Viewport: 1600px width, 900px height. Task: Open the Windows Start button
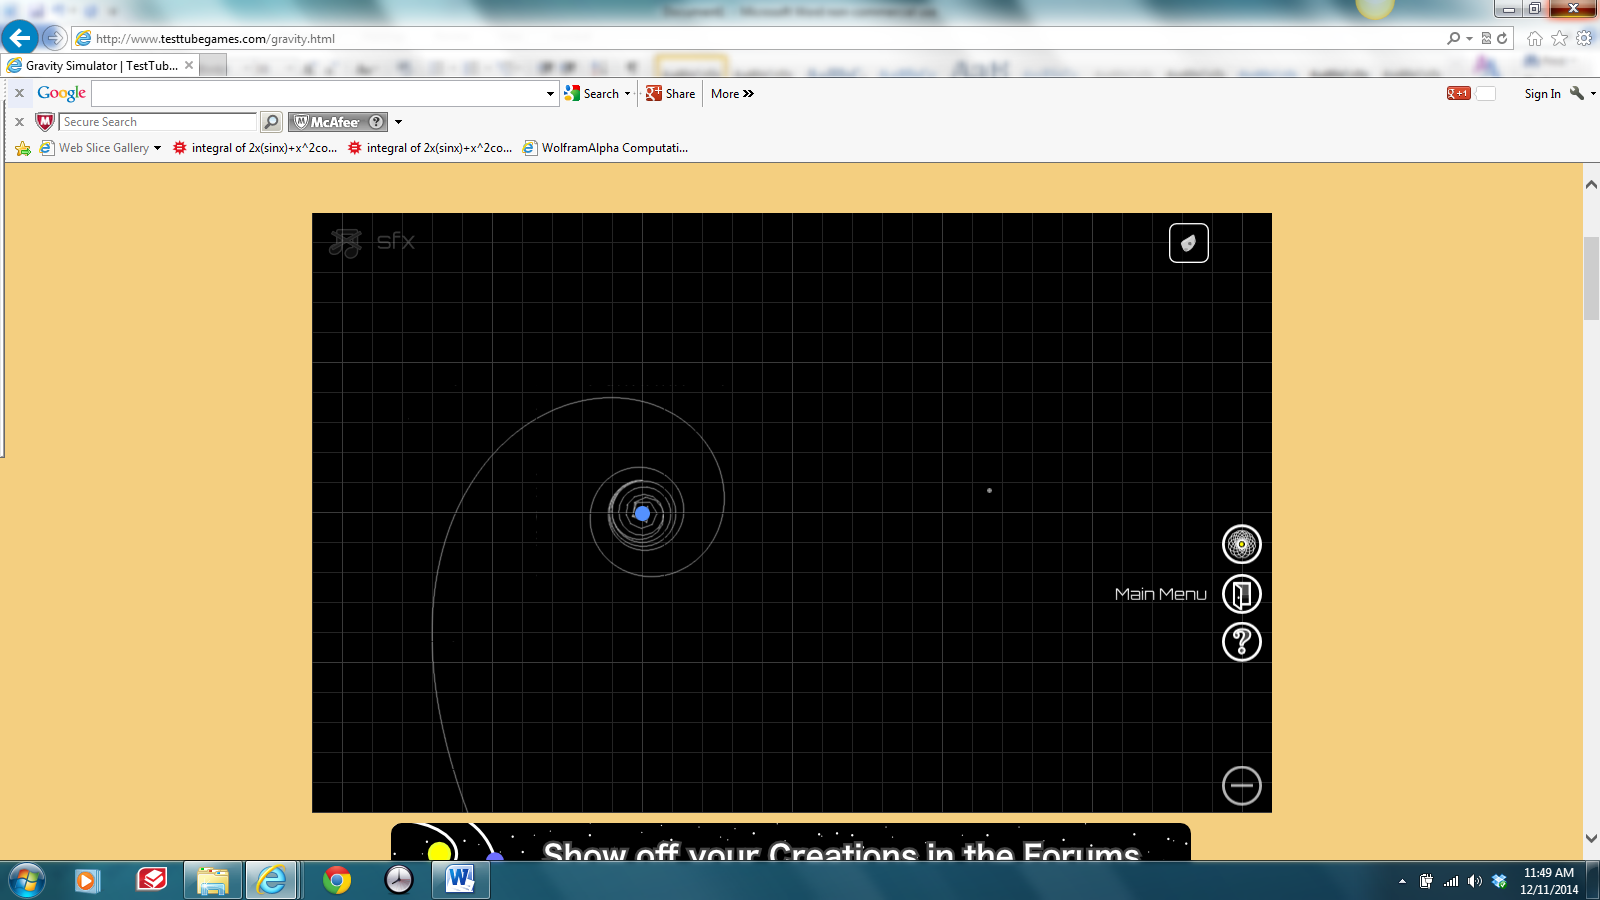[26, 880]
